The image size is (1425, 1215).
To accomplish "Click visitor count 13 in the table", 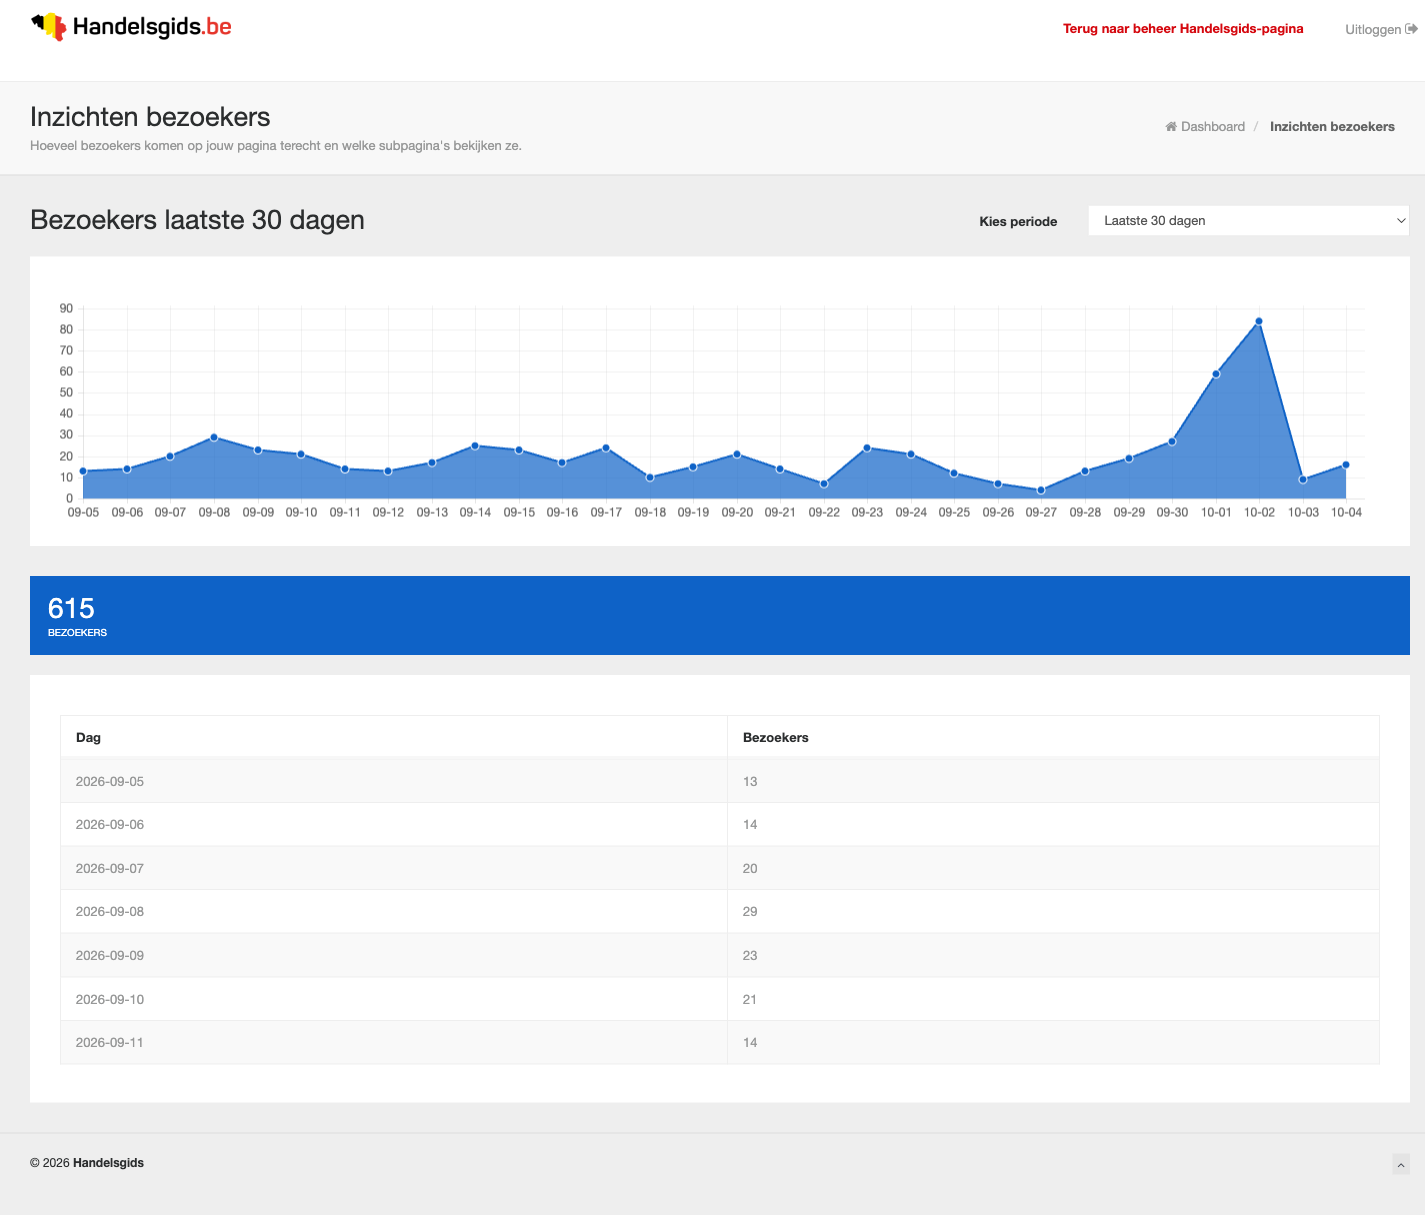I will point(750,782).
